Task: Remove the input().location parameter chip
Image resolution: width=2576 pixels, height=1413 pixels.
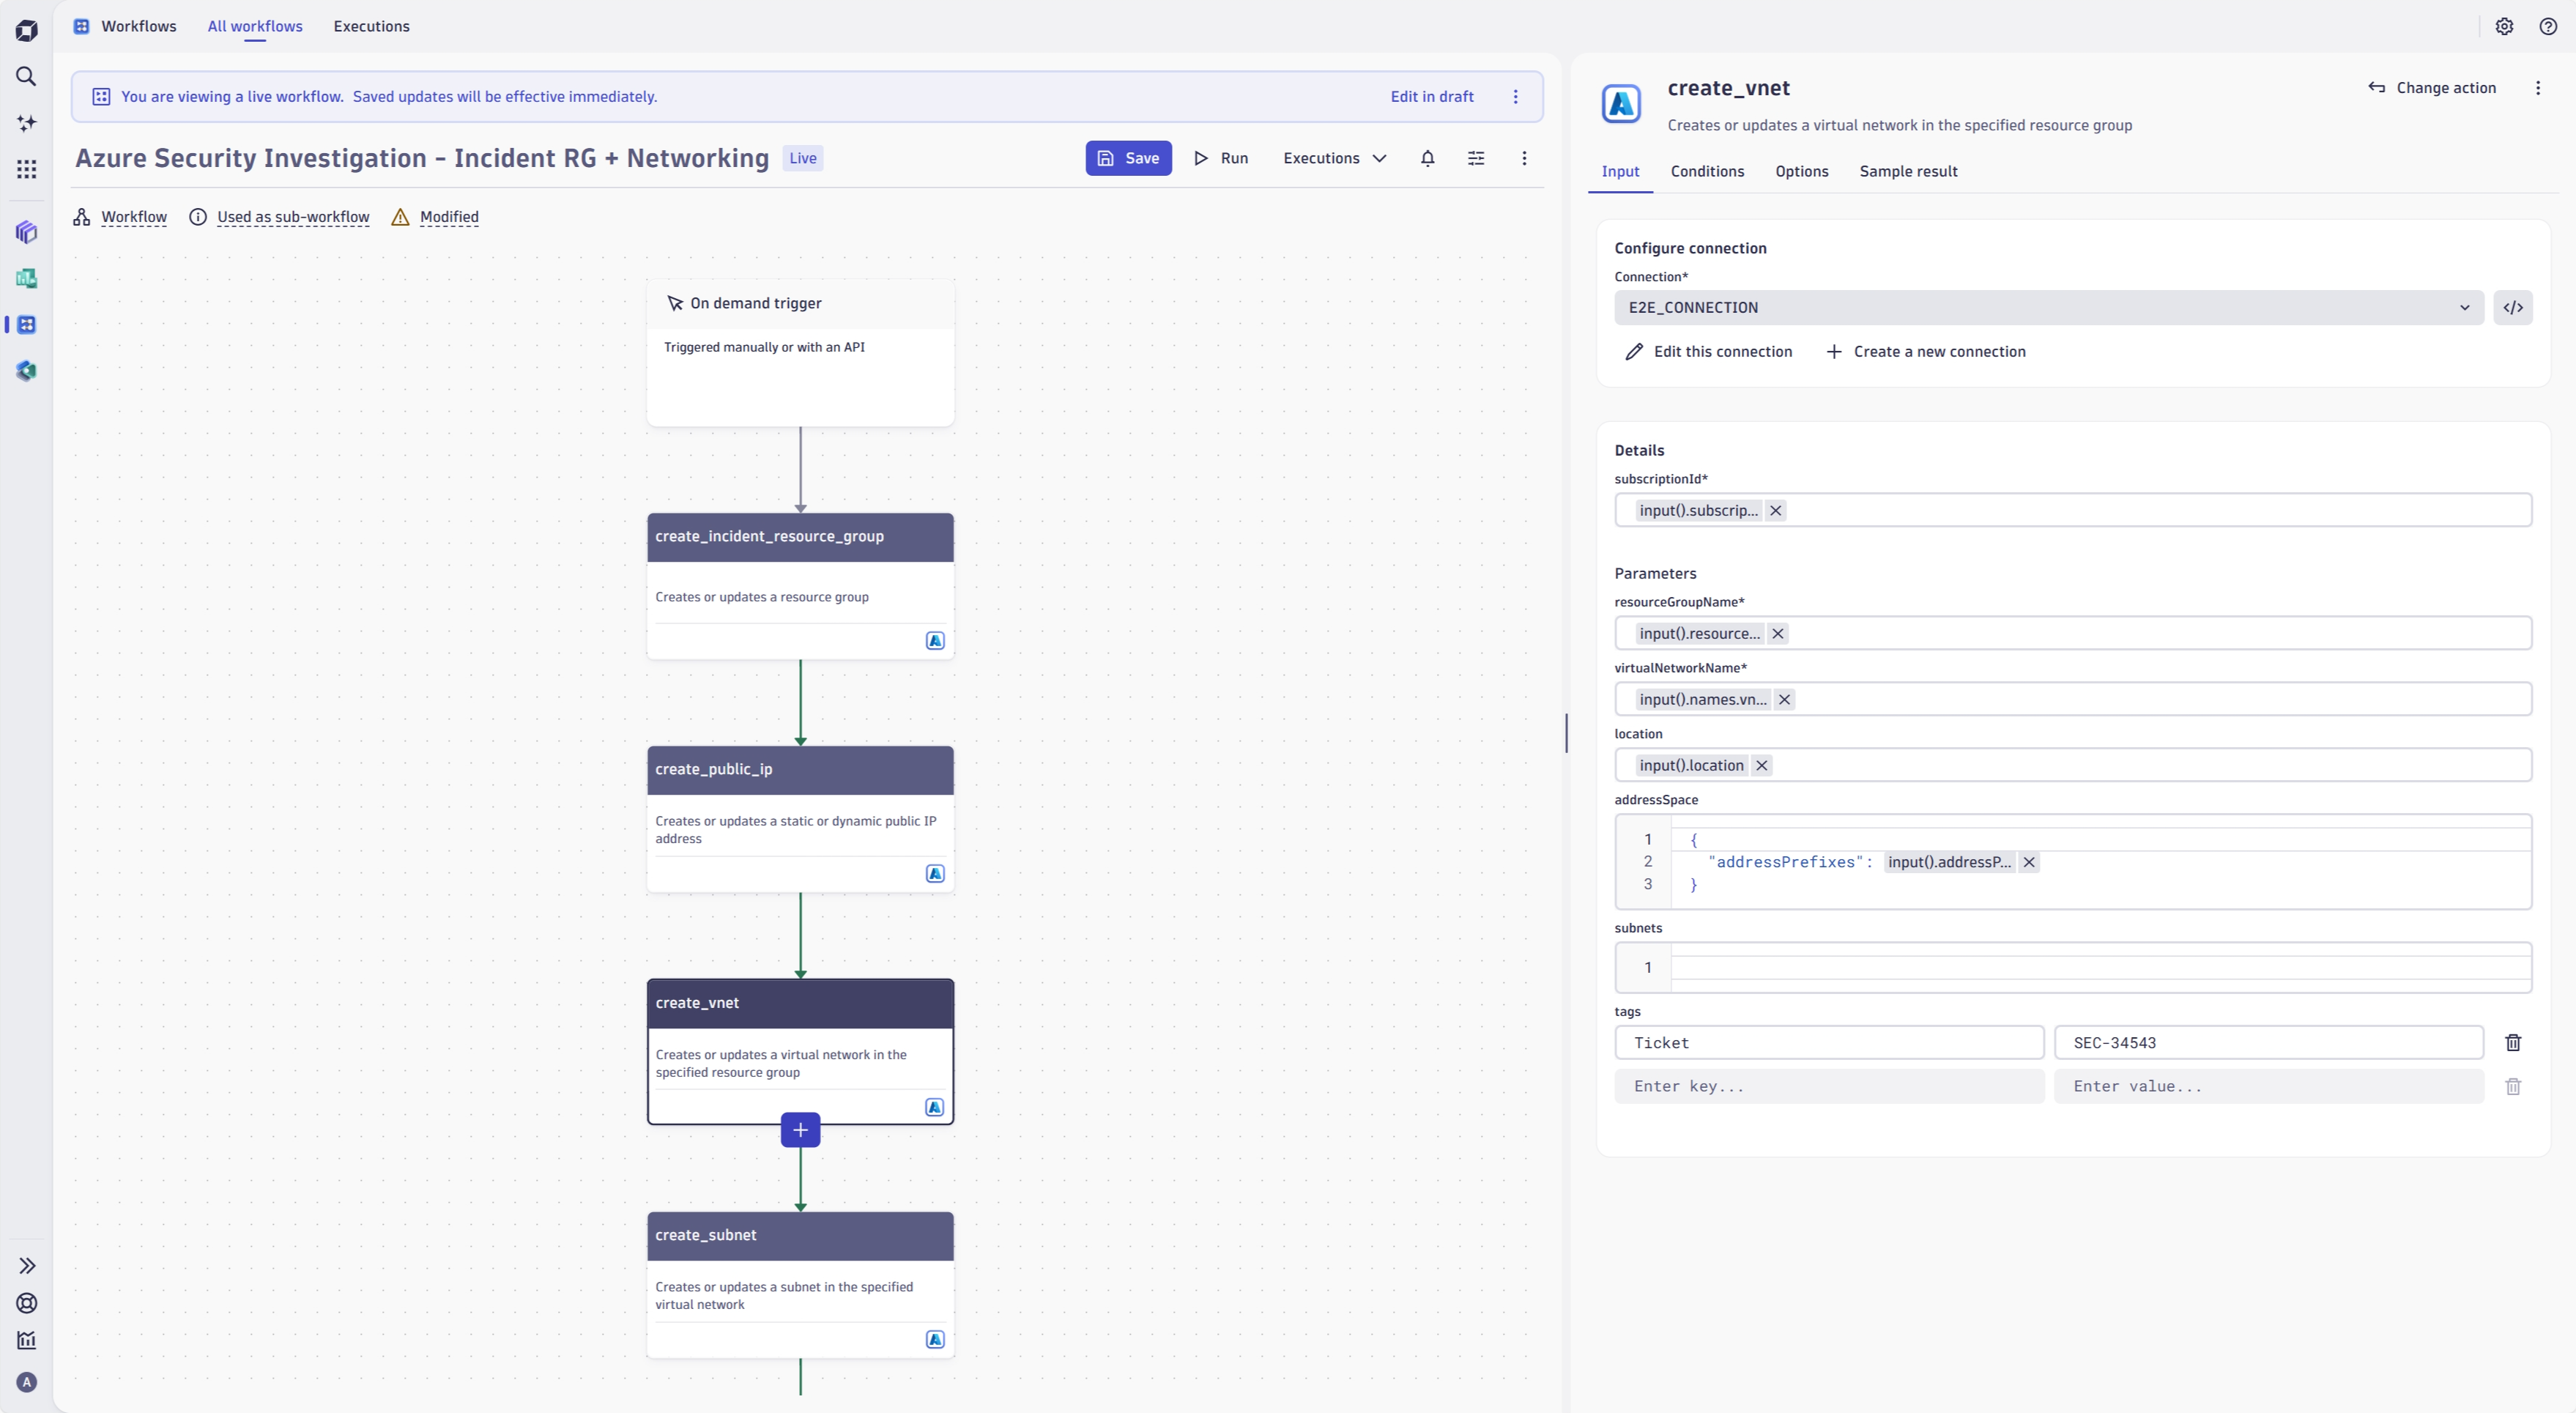Action: (x=1761, y=765)
